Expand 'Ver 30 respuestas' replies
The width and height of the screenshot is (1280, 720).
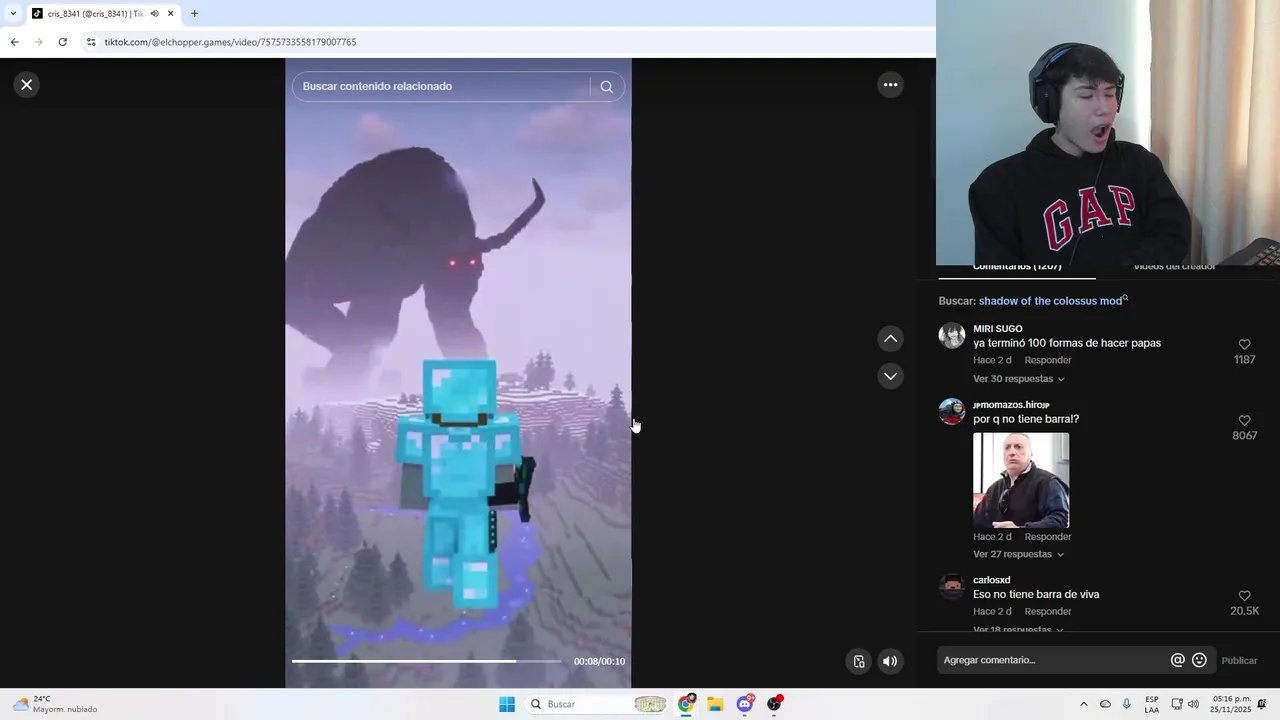tap(1019, 379)
